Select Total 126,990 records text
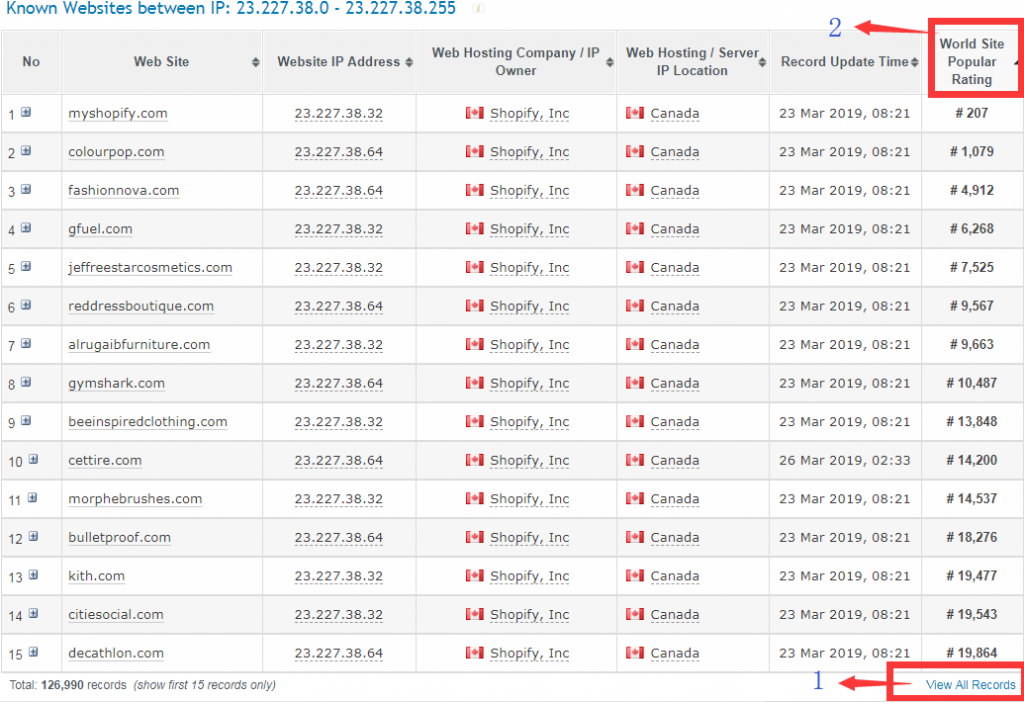This screenshot has height=702, width=1024. (68, 684)
